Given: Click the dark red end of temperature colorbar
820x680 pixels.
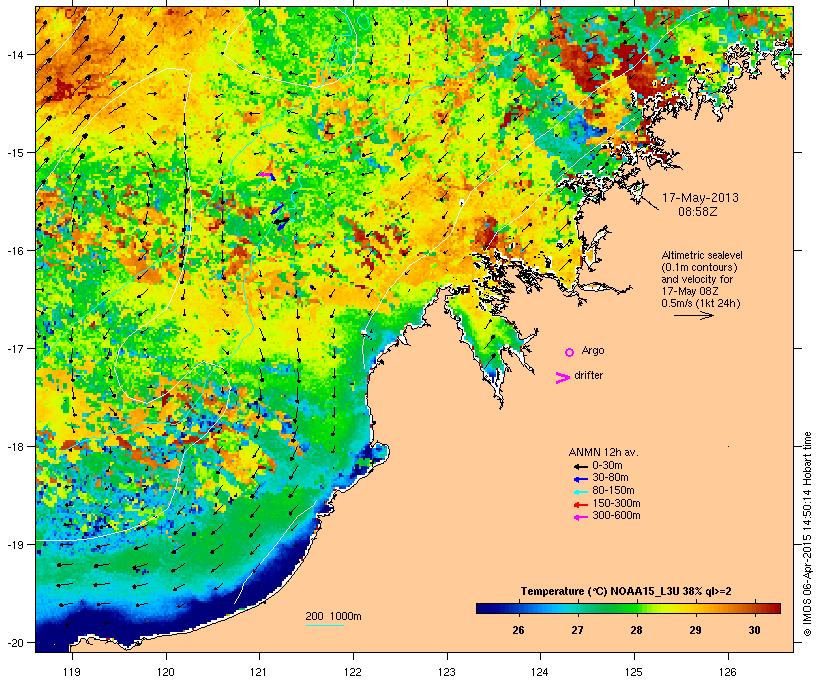Looking at the screenshot, I should [x=773, y=608].
